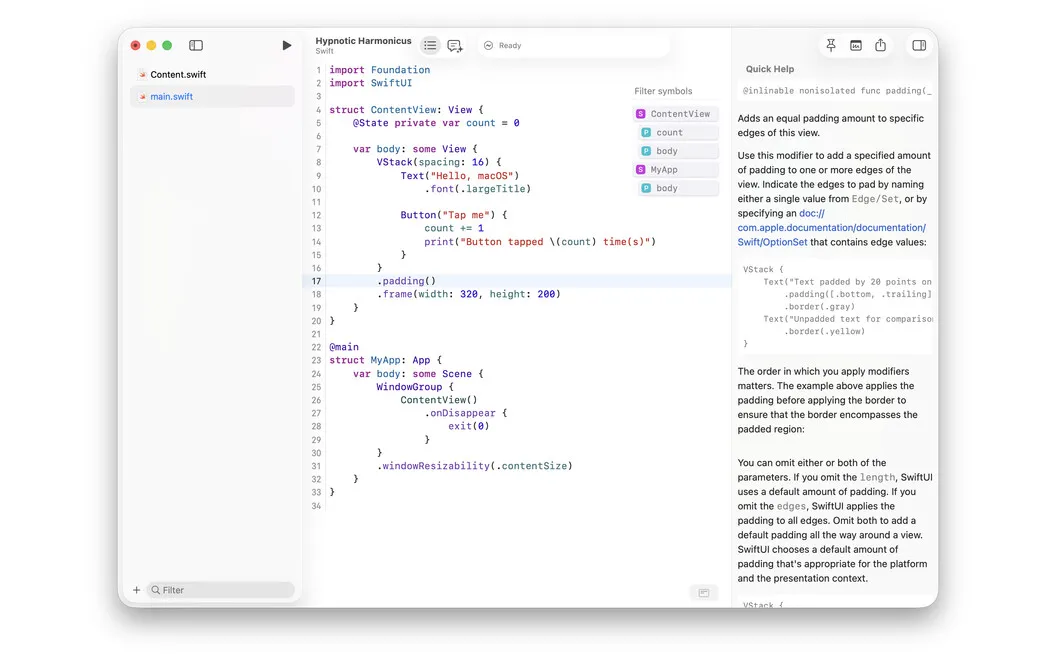The width and height of the screenshot is (1056, 660).
Task: Click "WindowGroup {" in the code
Action: click(415, 387)
